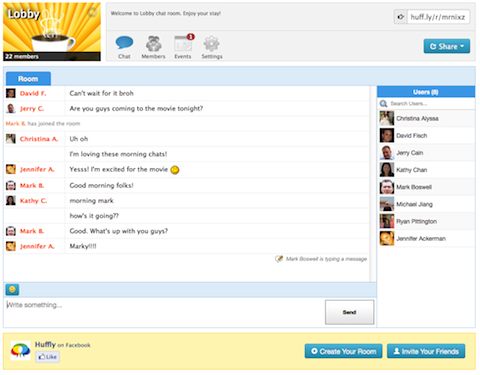Focus the Write something message field
Viewport: 480px width, 375px height.
(x=164, y=312)
